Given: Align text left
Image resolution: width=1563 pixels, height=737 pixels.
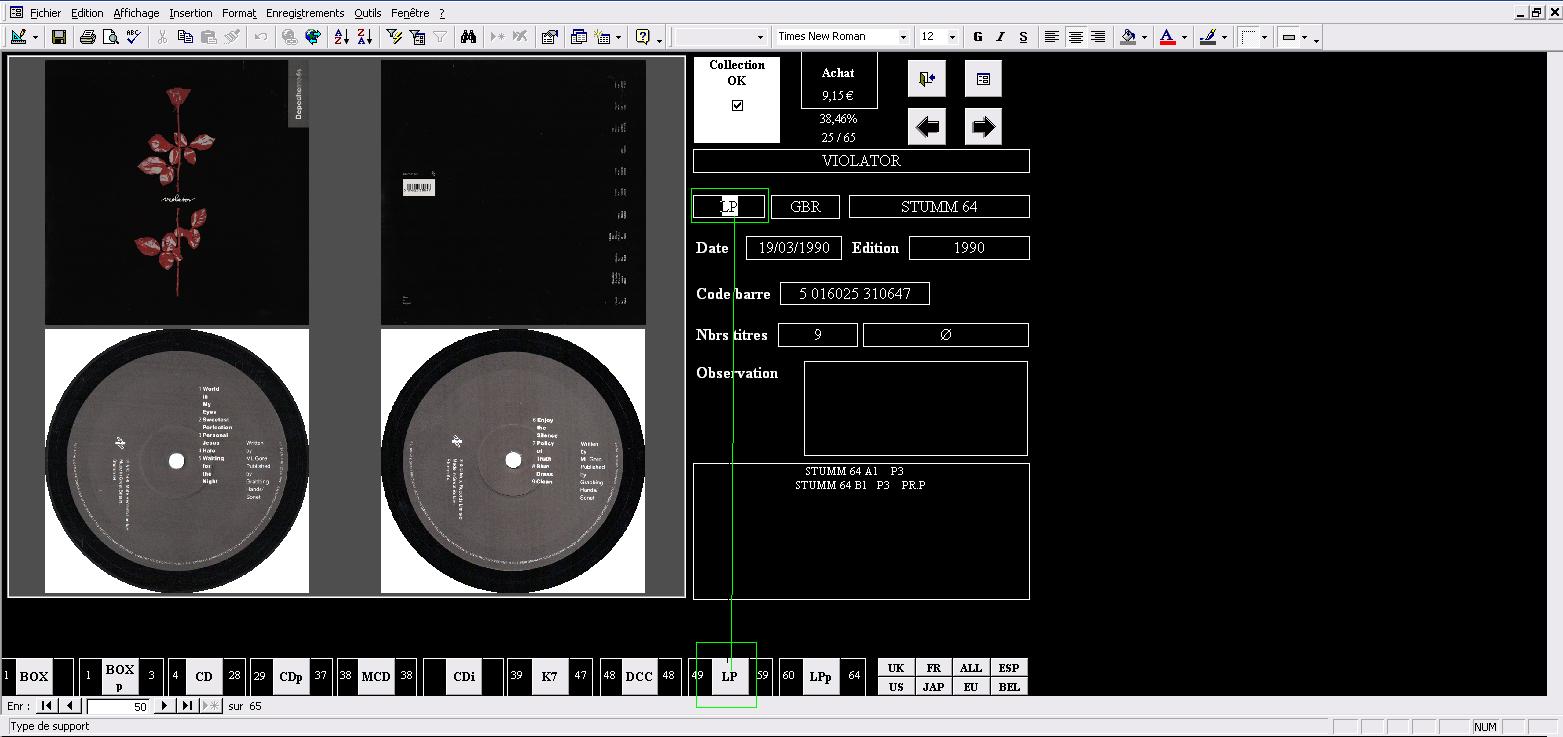Looking at the screenshot, I should coord(1052,37).
